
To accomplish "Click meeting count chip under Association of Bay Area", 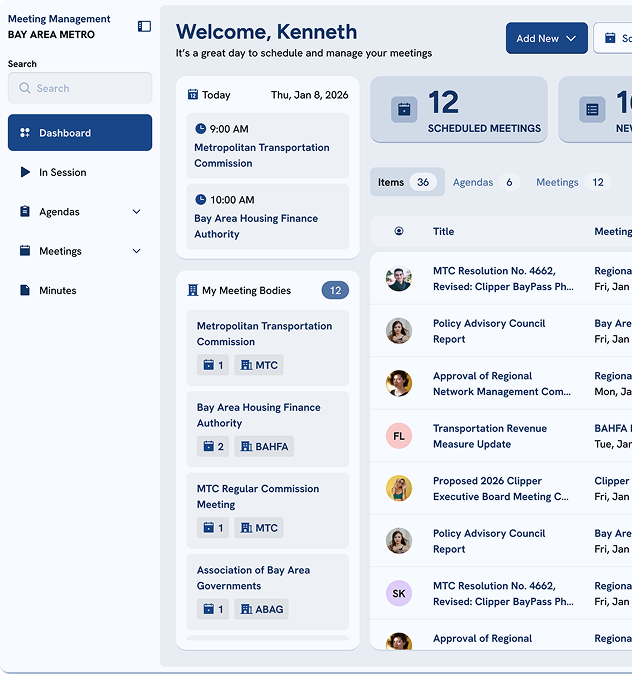I will 213,609.
